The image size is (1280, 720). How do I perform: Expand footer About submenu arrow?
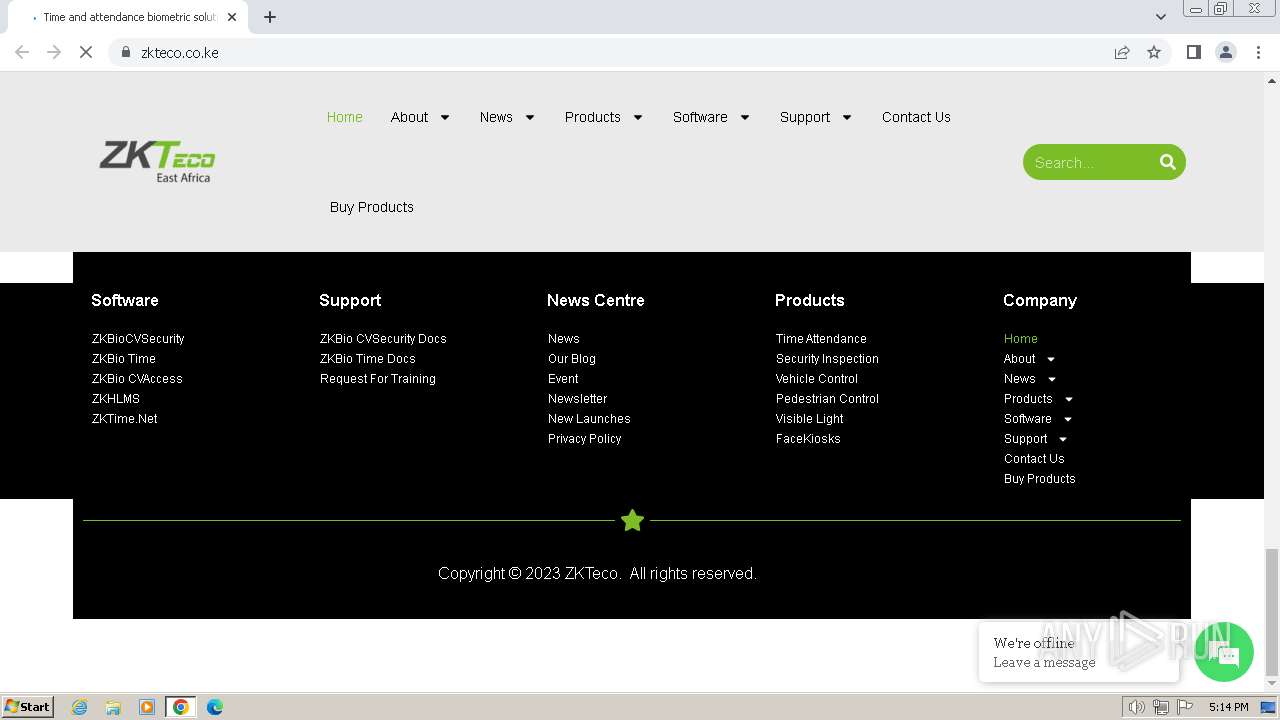click(x=1051, y=359)
